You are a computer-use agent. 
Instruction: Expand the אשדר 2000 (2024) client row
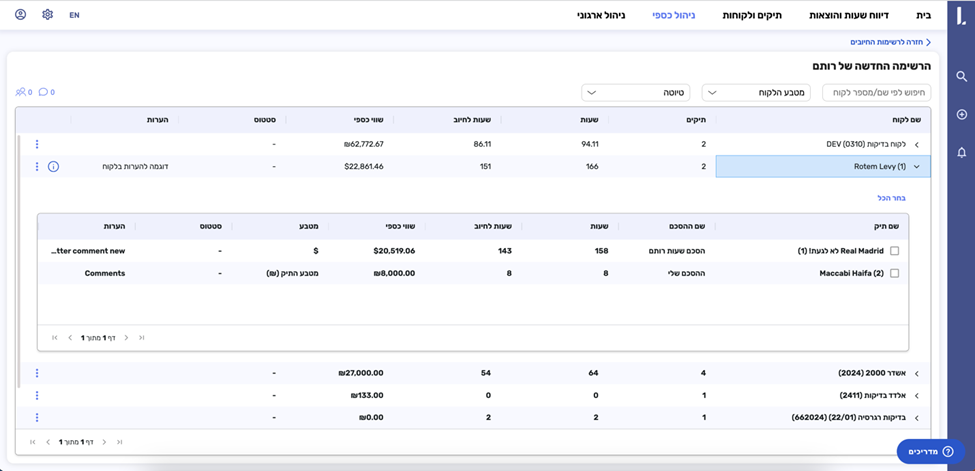pos(916,373)
